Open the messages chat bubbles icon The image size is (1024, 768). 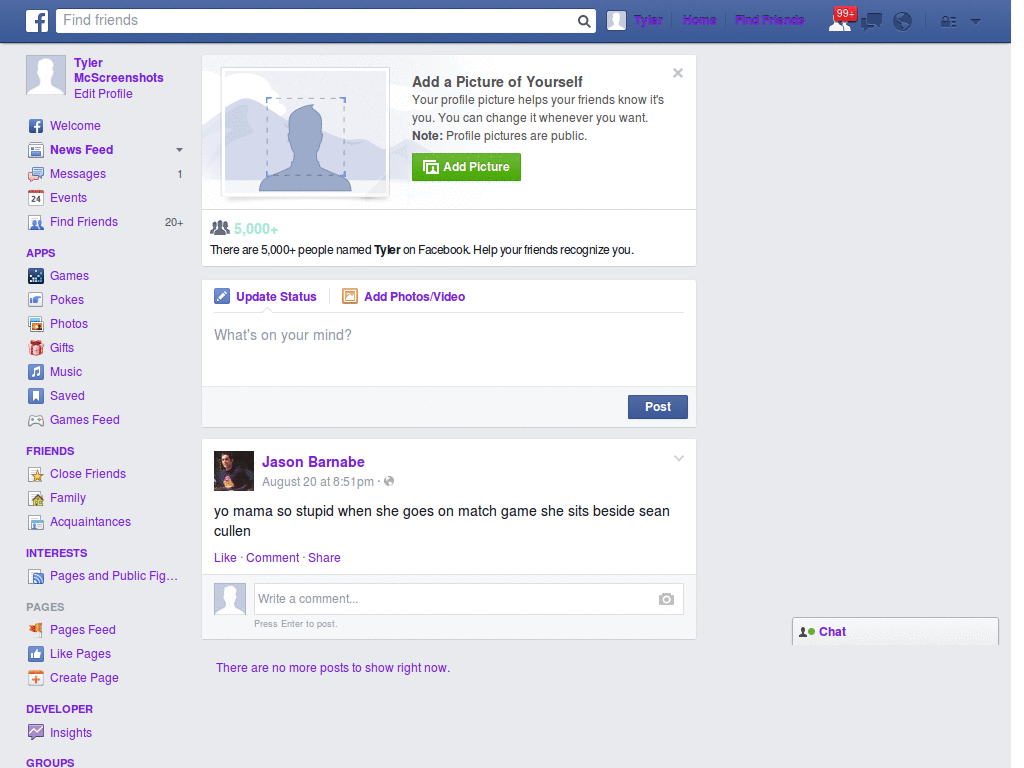click(x=872, y=22)
